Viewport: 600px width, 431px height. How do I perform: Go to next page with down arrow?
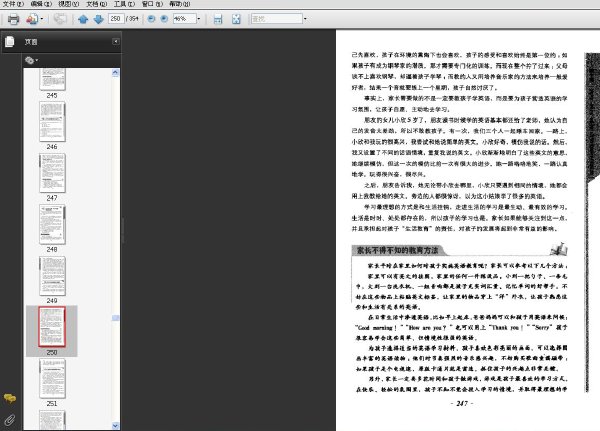pos(98,19)
